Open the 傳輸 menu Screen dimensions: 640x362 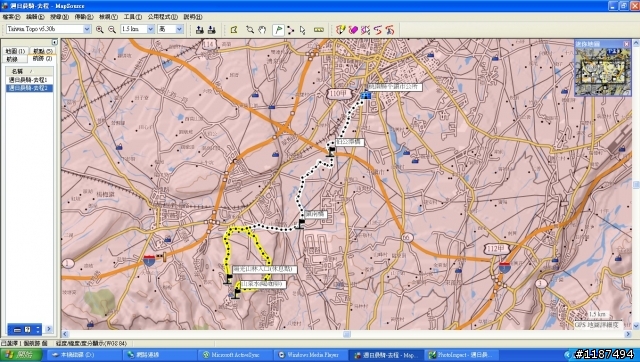click(x=84, y=17)
